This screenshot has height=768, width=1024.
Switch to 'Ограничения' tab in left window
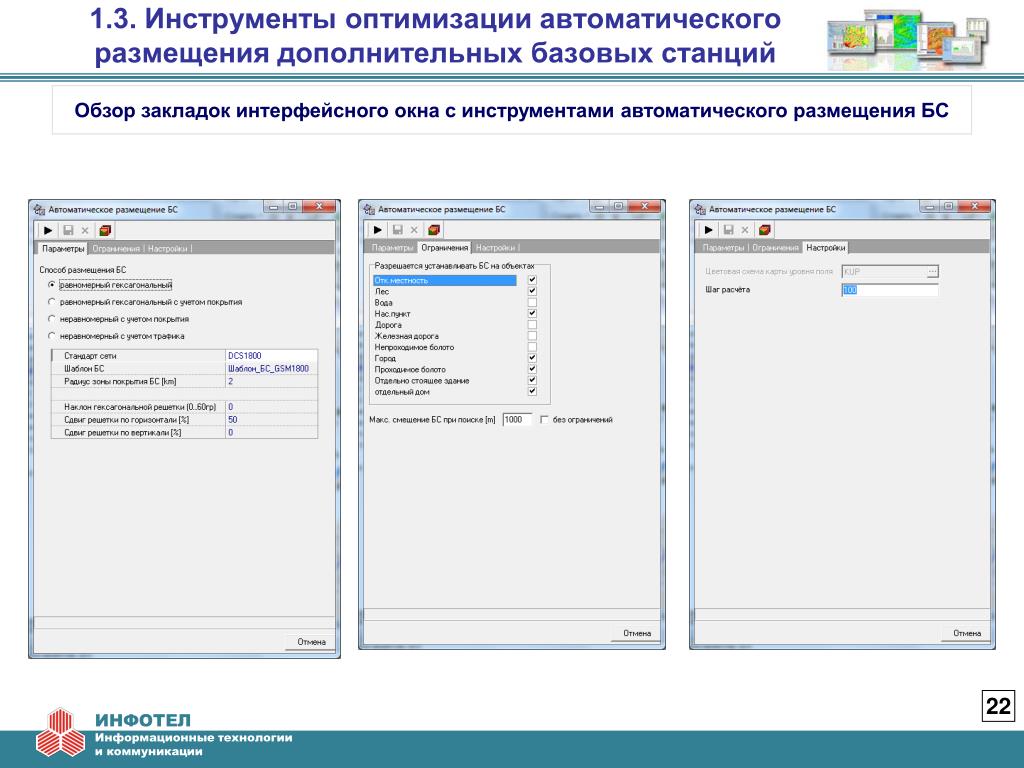click(x=116, y=249)
